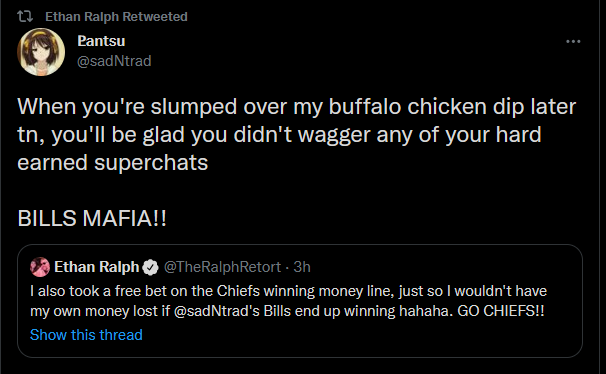Click the "earned superchats" line of the tweet
This screenshot has width=606, height=374.
pos(113,163)
